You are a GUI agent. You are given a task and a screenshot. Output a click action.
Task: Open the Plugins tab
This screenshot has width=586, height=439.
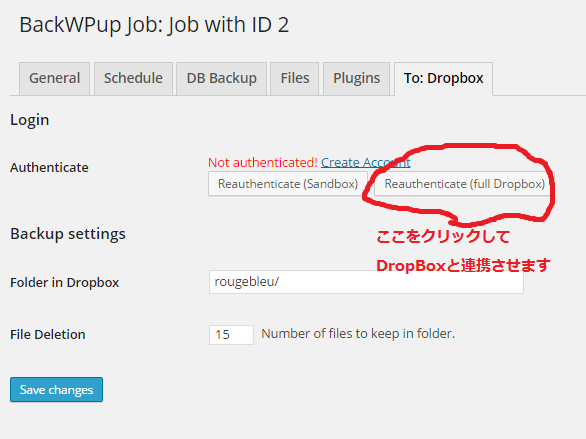pyautogui.click(x=357, y=78)
